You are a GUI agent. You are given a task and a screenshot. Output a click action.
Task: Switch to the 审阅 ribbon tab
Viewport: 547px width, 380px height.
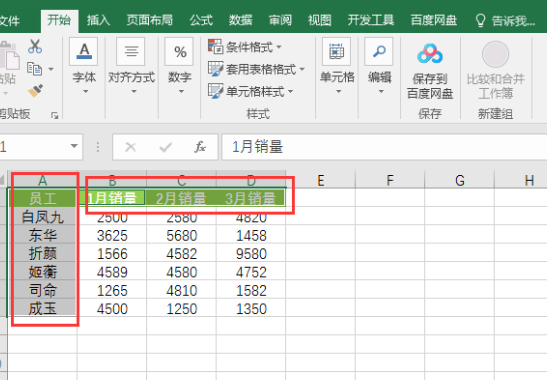click(280, 20)
